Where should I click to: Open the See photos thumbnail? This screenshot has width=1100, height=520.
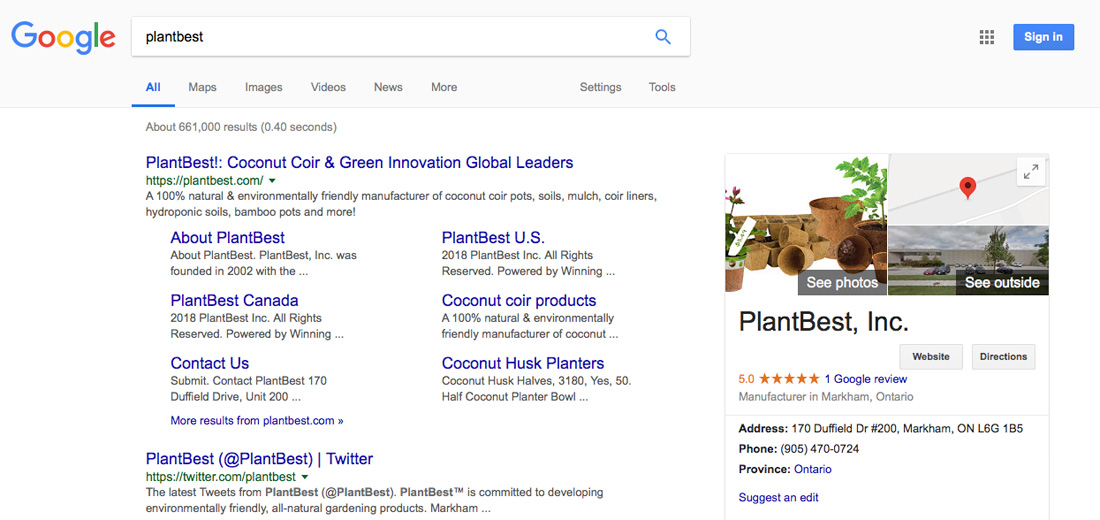pos(806,224)
